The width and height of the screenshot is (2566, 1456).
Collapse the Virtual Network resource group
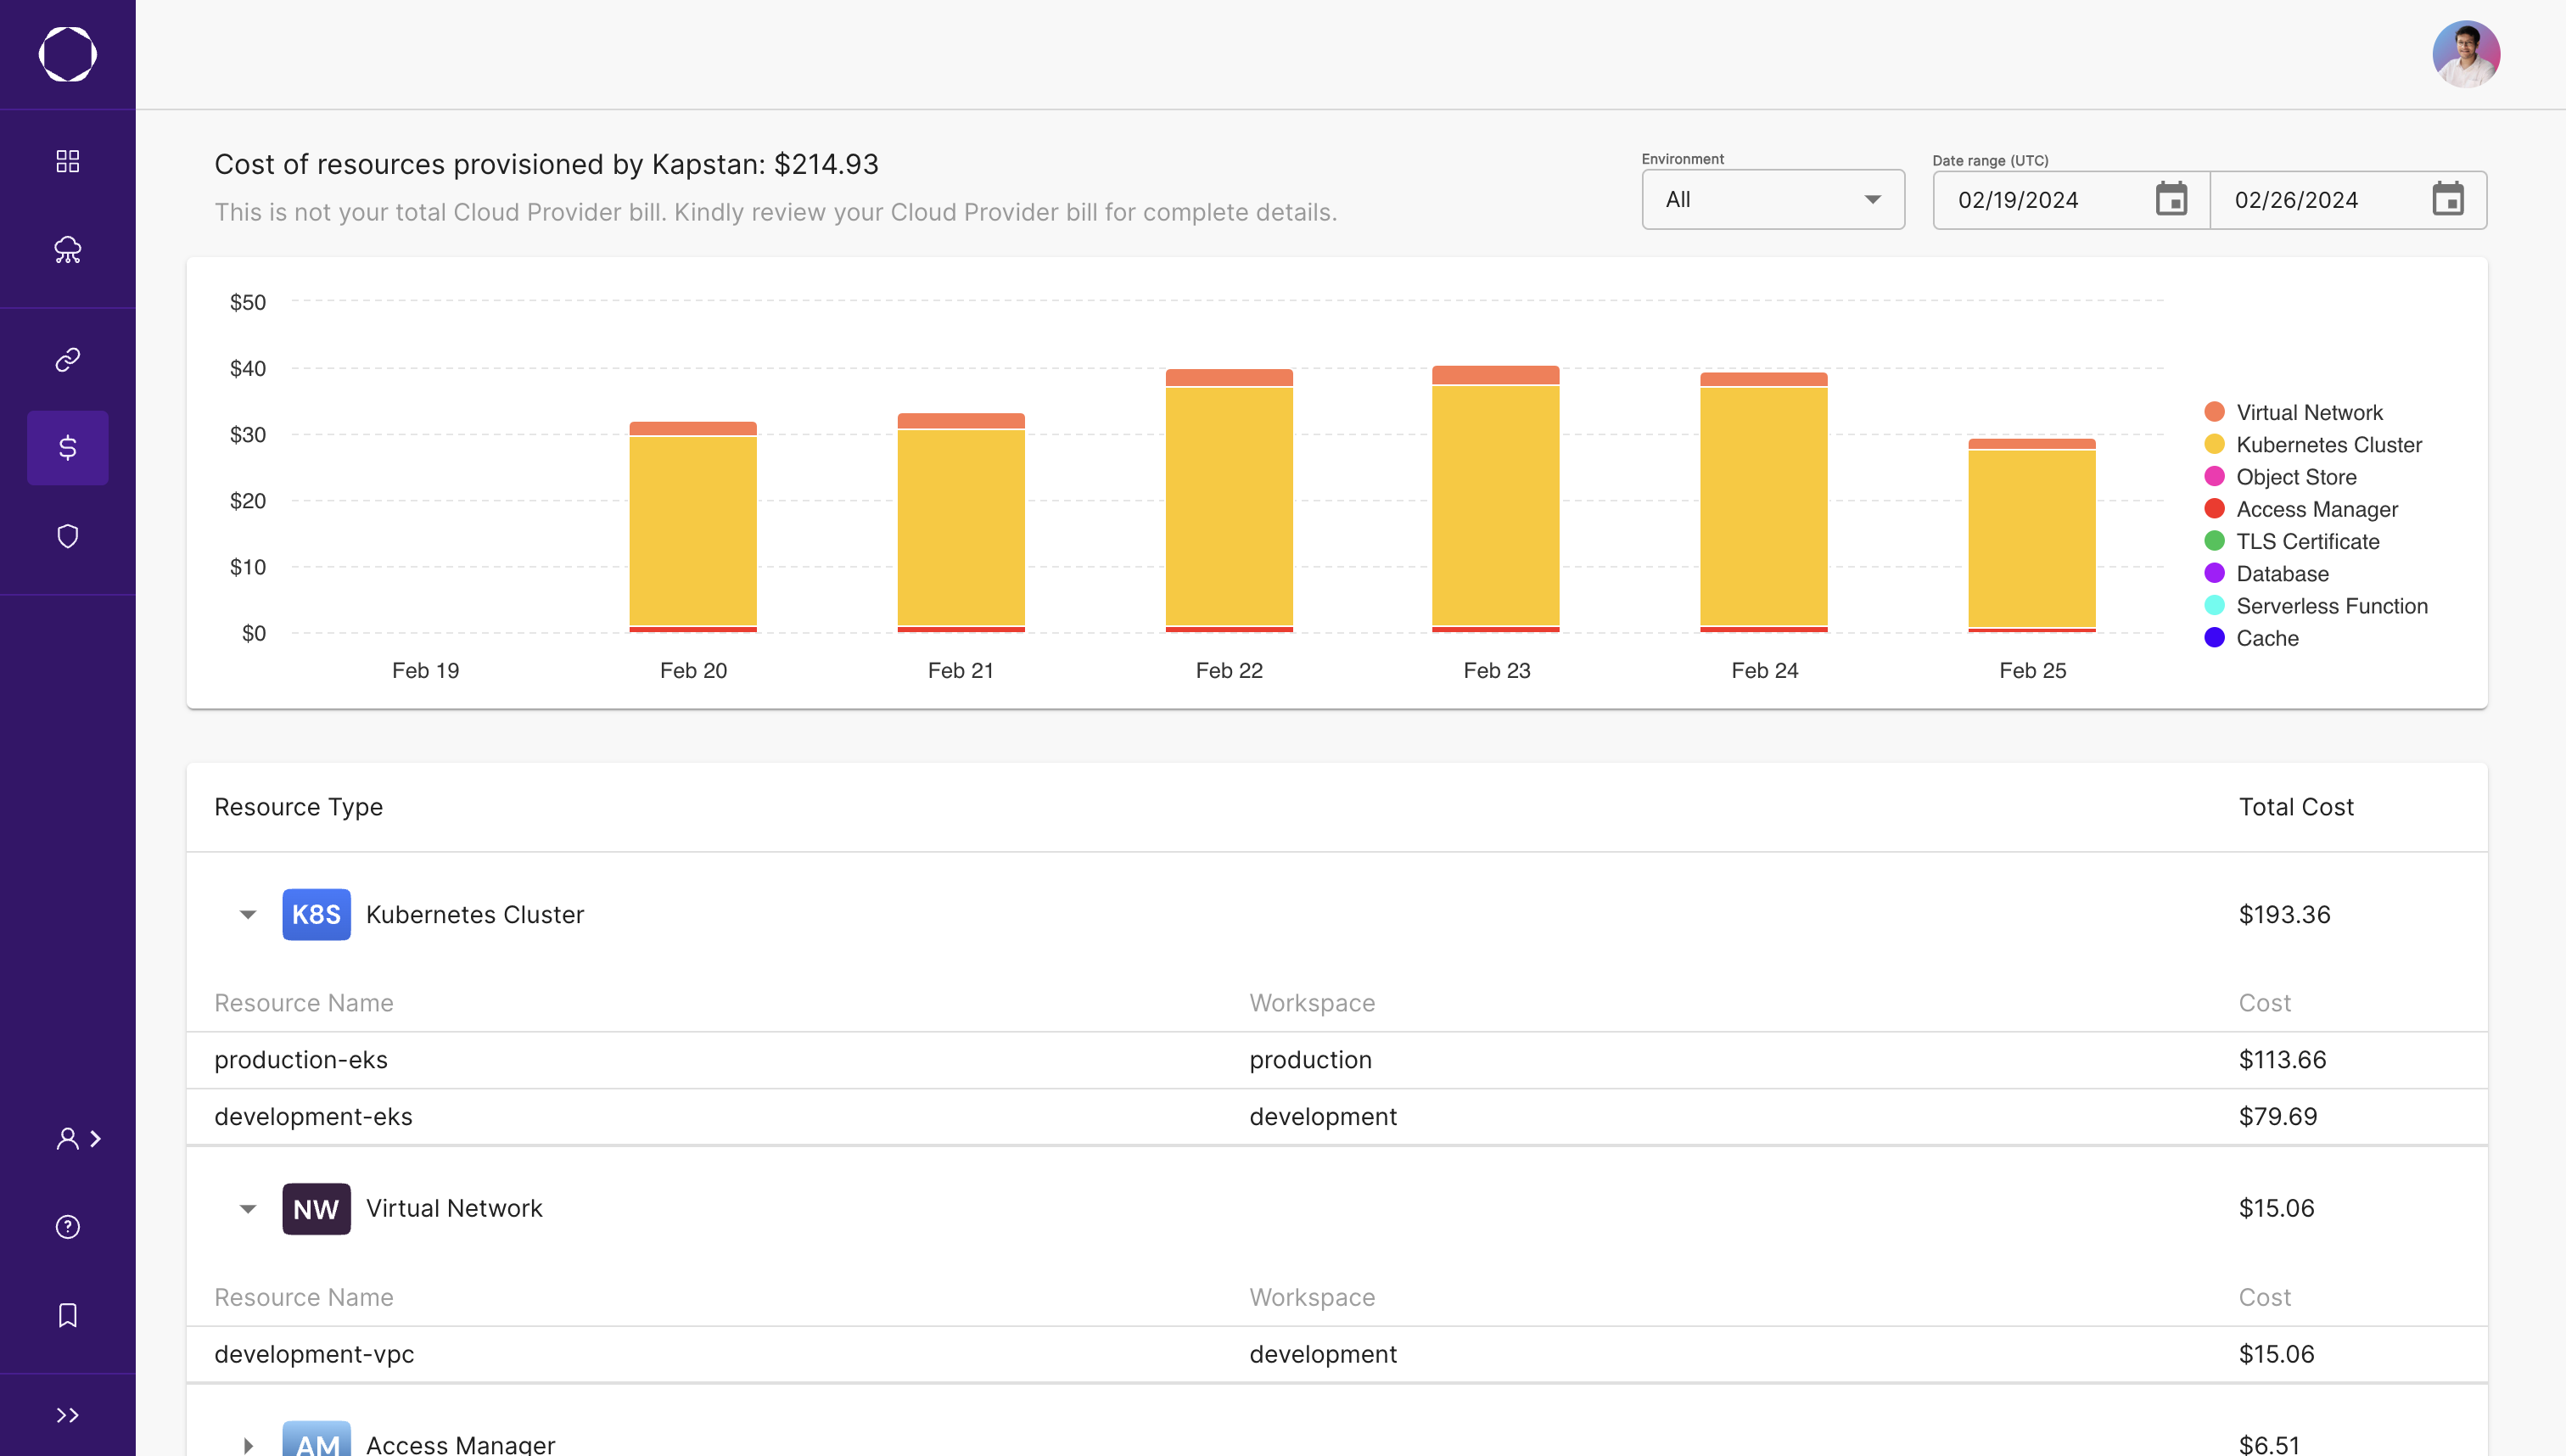click(248, 1208)
